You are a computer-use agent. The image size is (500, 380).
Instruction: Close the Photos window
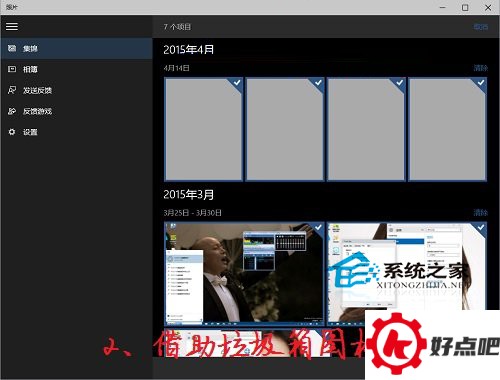tap(488, 7)
